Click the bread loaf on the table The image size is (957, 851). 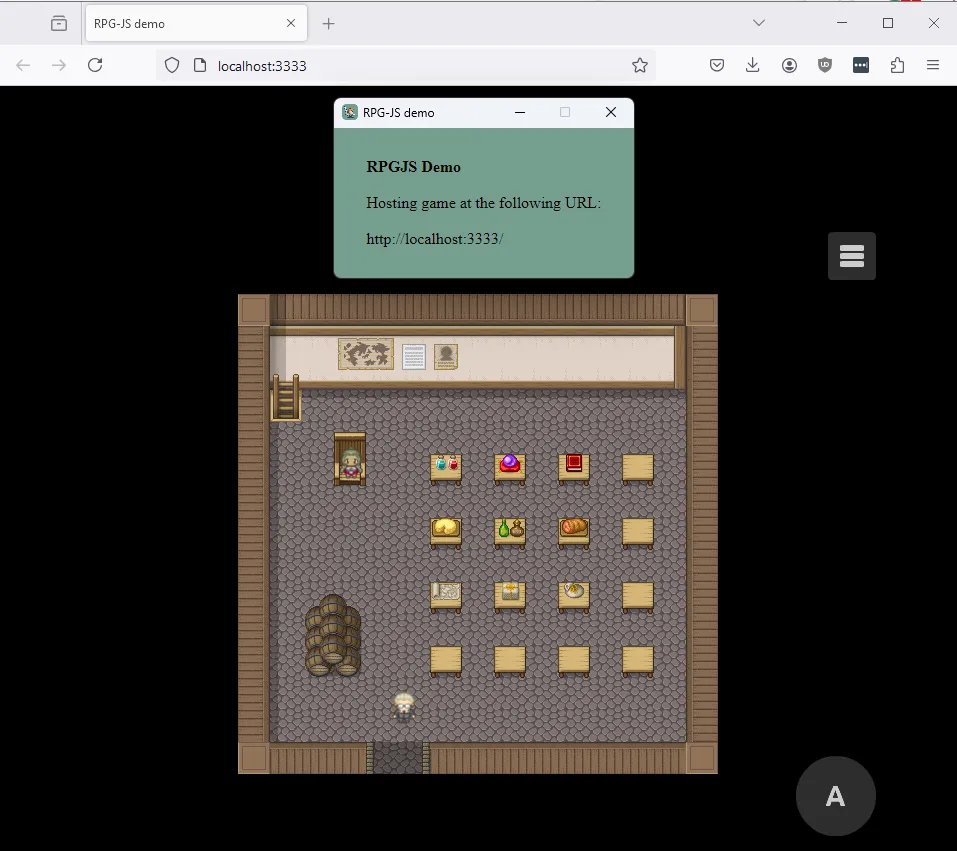[x=574, y=526]
